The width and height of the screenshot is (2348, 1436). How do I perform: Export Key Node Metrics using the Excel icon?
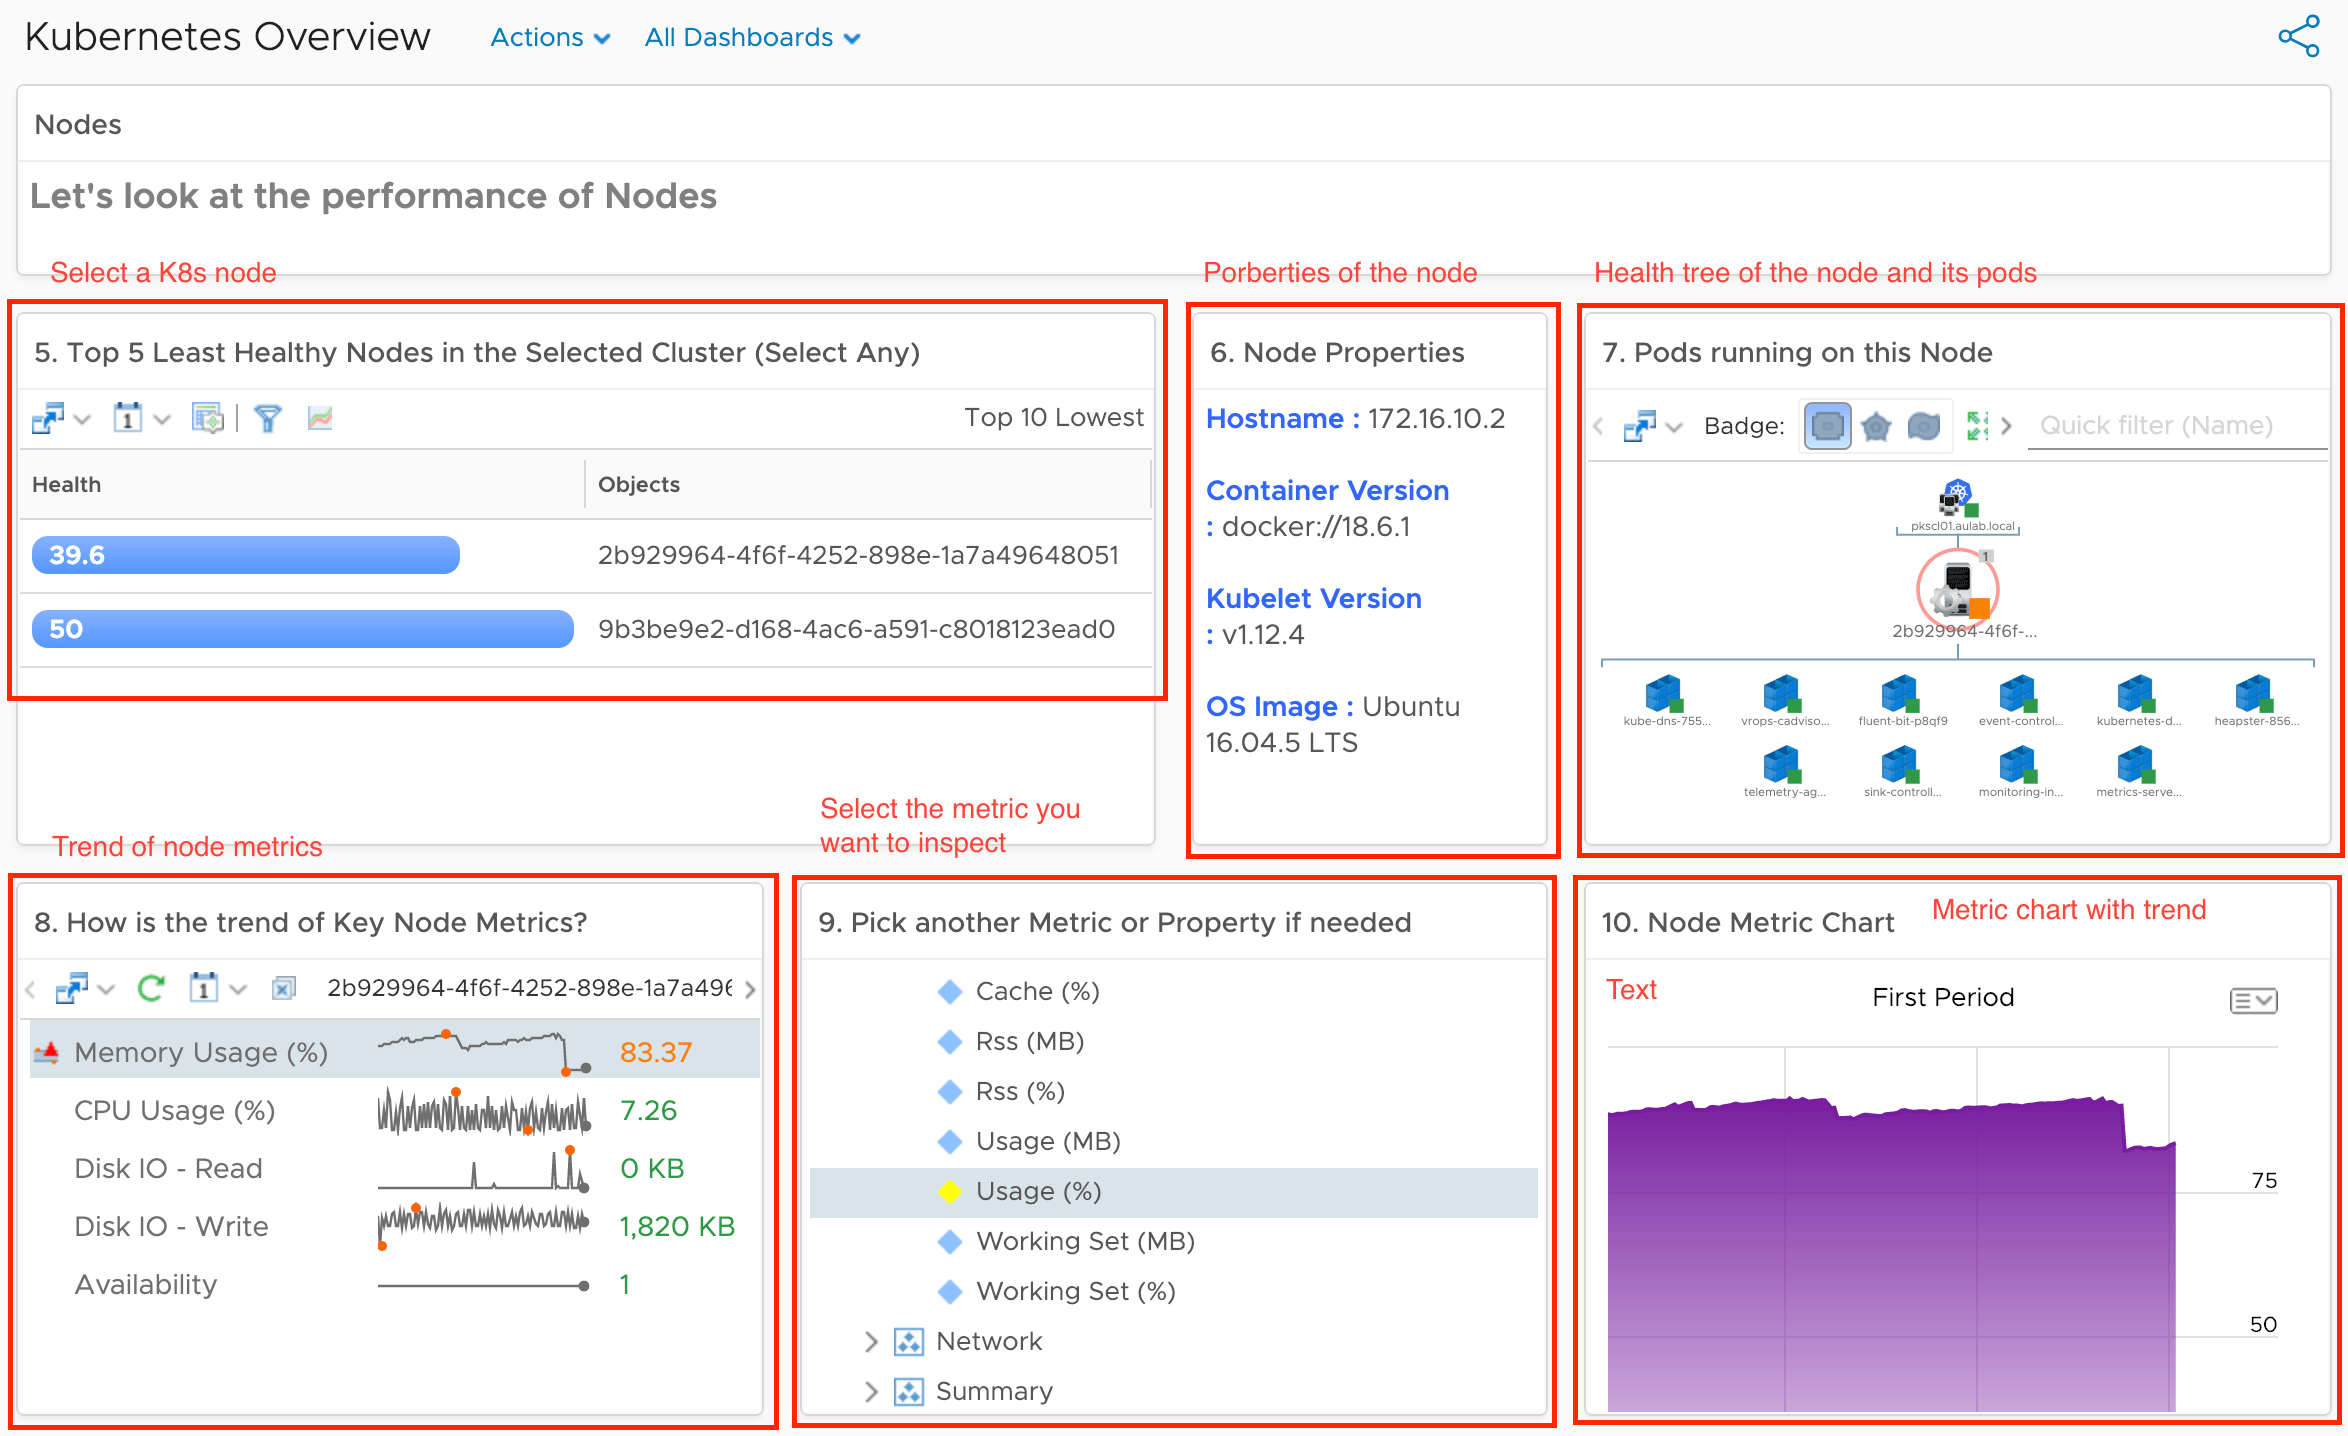(283, 988)
